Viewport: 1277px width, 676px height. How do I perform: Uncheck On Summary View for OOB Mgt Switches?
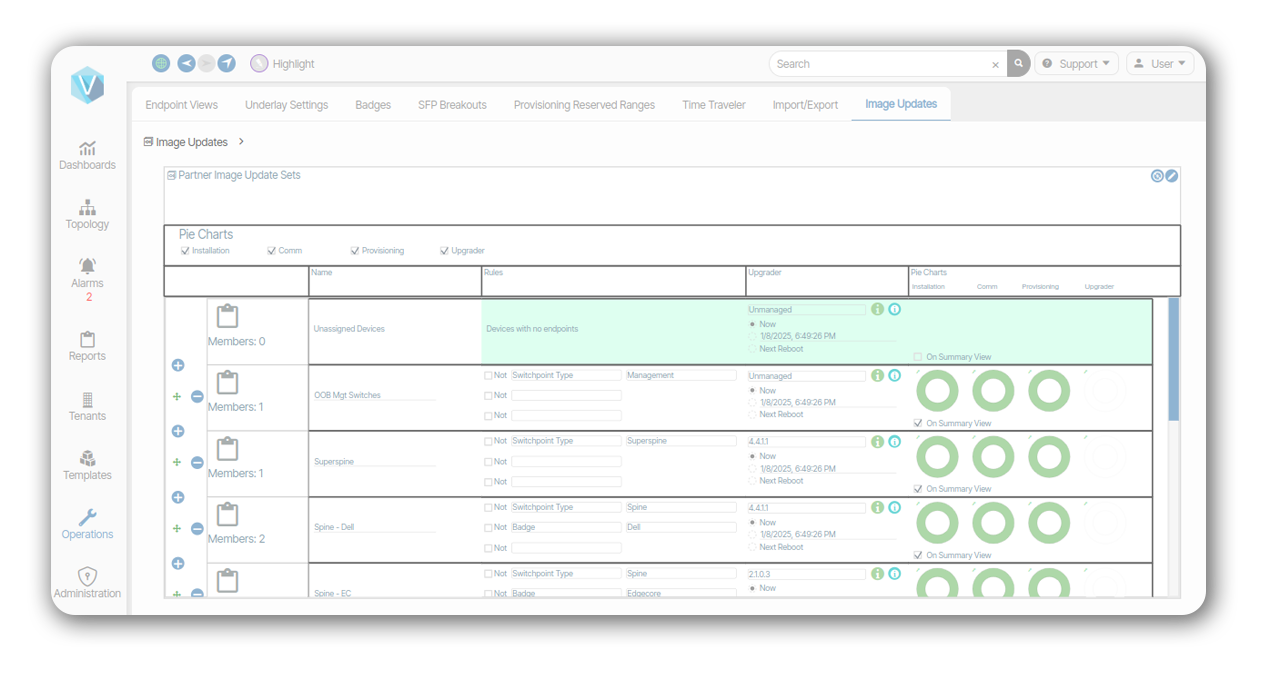coord(918,423)
